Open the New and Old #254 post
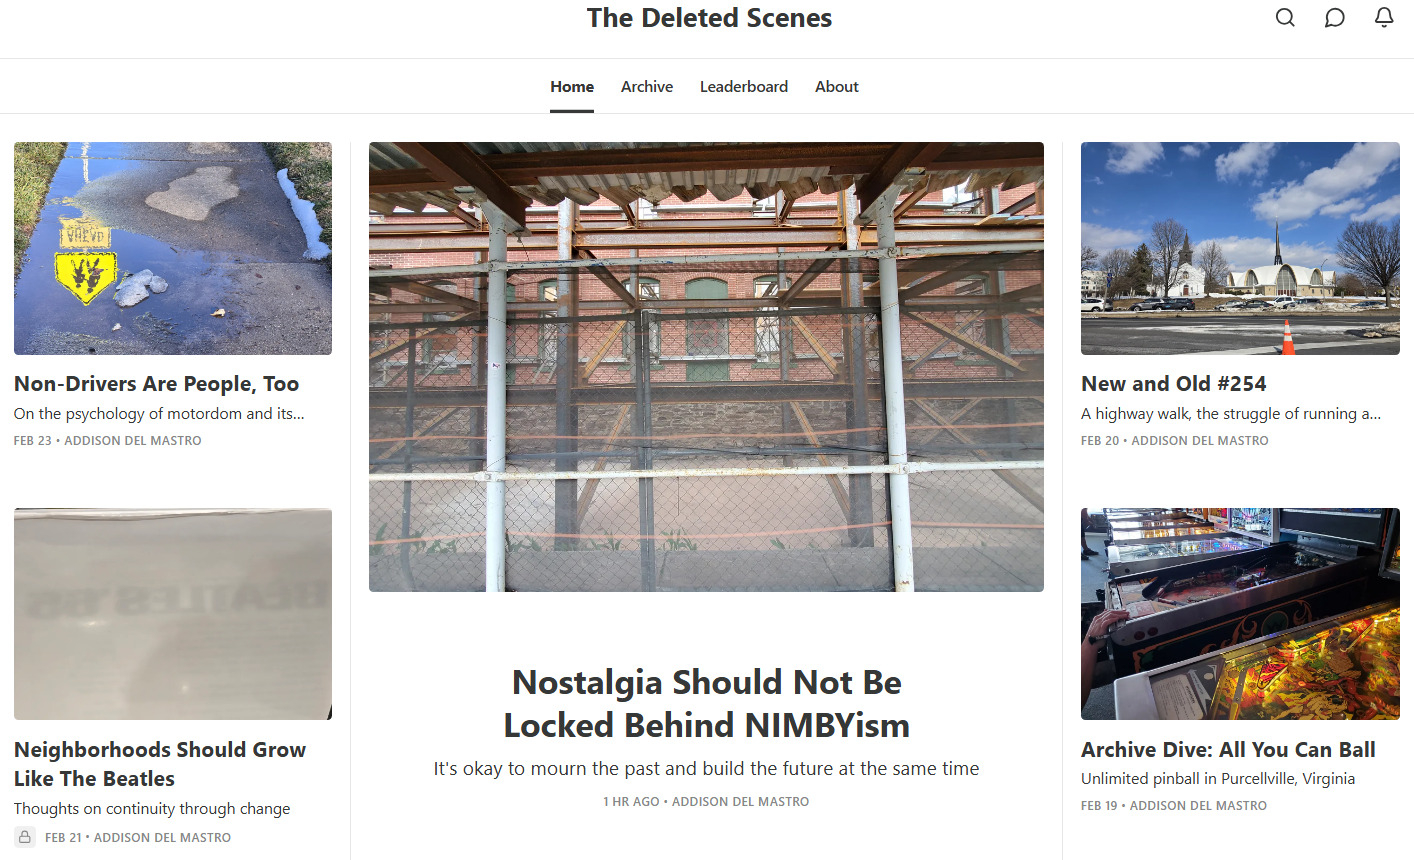The image size is (1414, 860). (1173, 384)
